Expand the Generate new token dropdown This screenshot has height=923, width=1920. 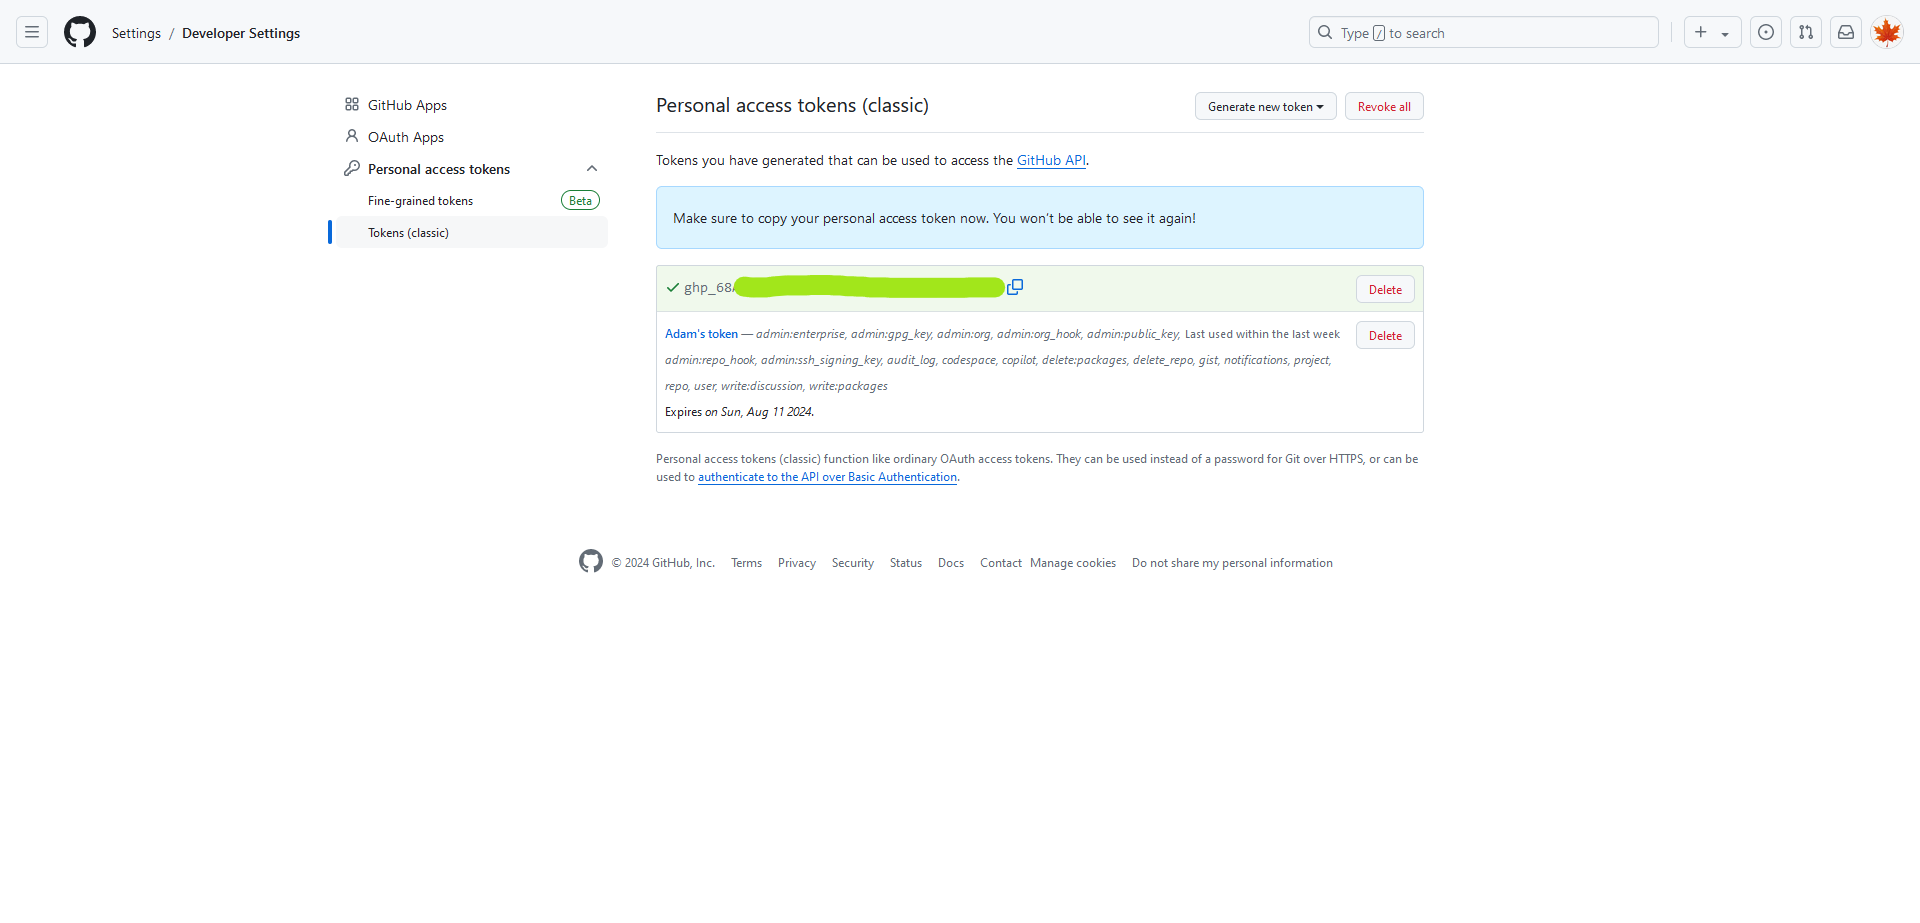click(x=1265, y=107)
